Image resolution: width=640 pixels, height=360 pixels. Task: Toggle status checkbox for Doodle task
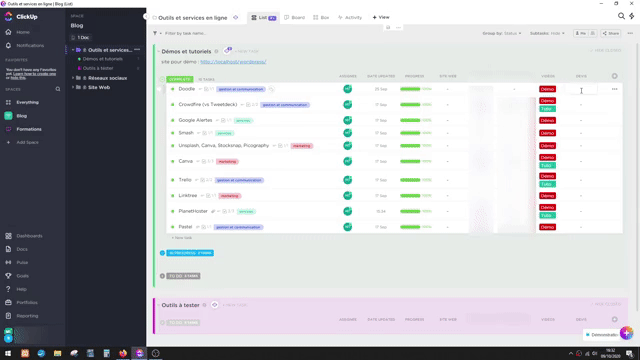pos(173,89)
